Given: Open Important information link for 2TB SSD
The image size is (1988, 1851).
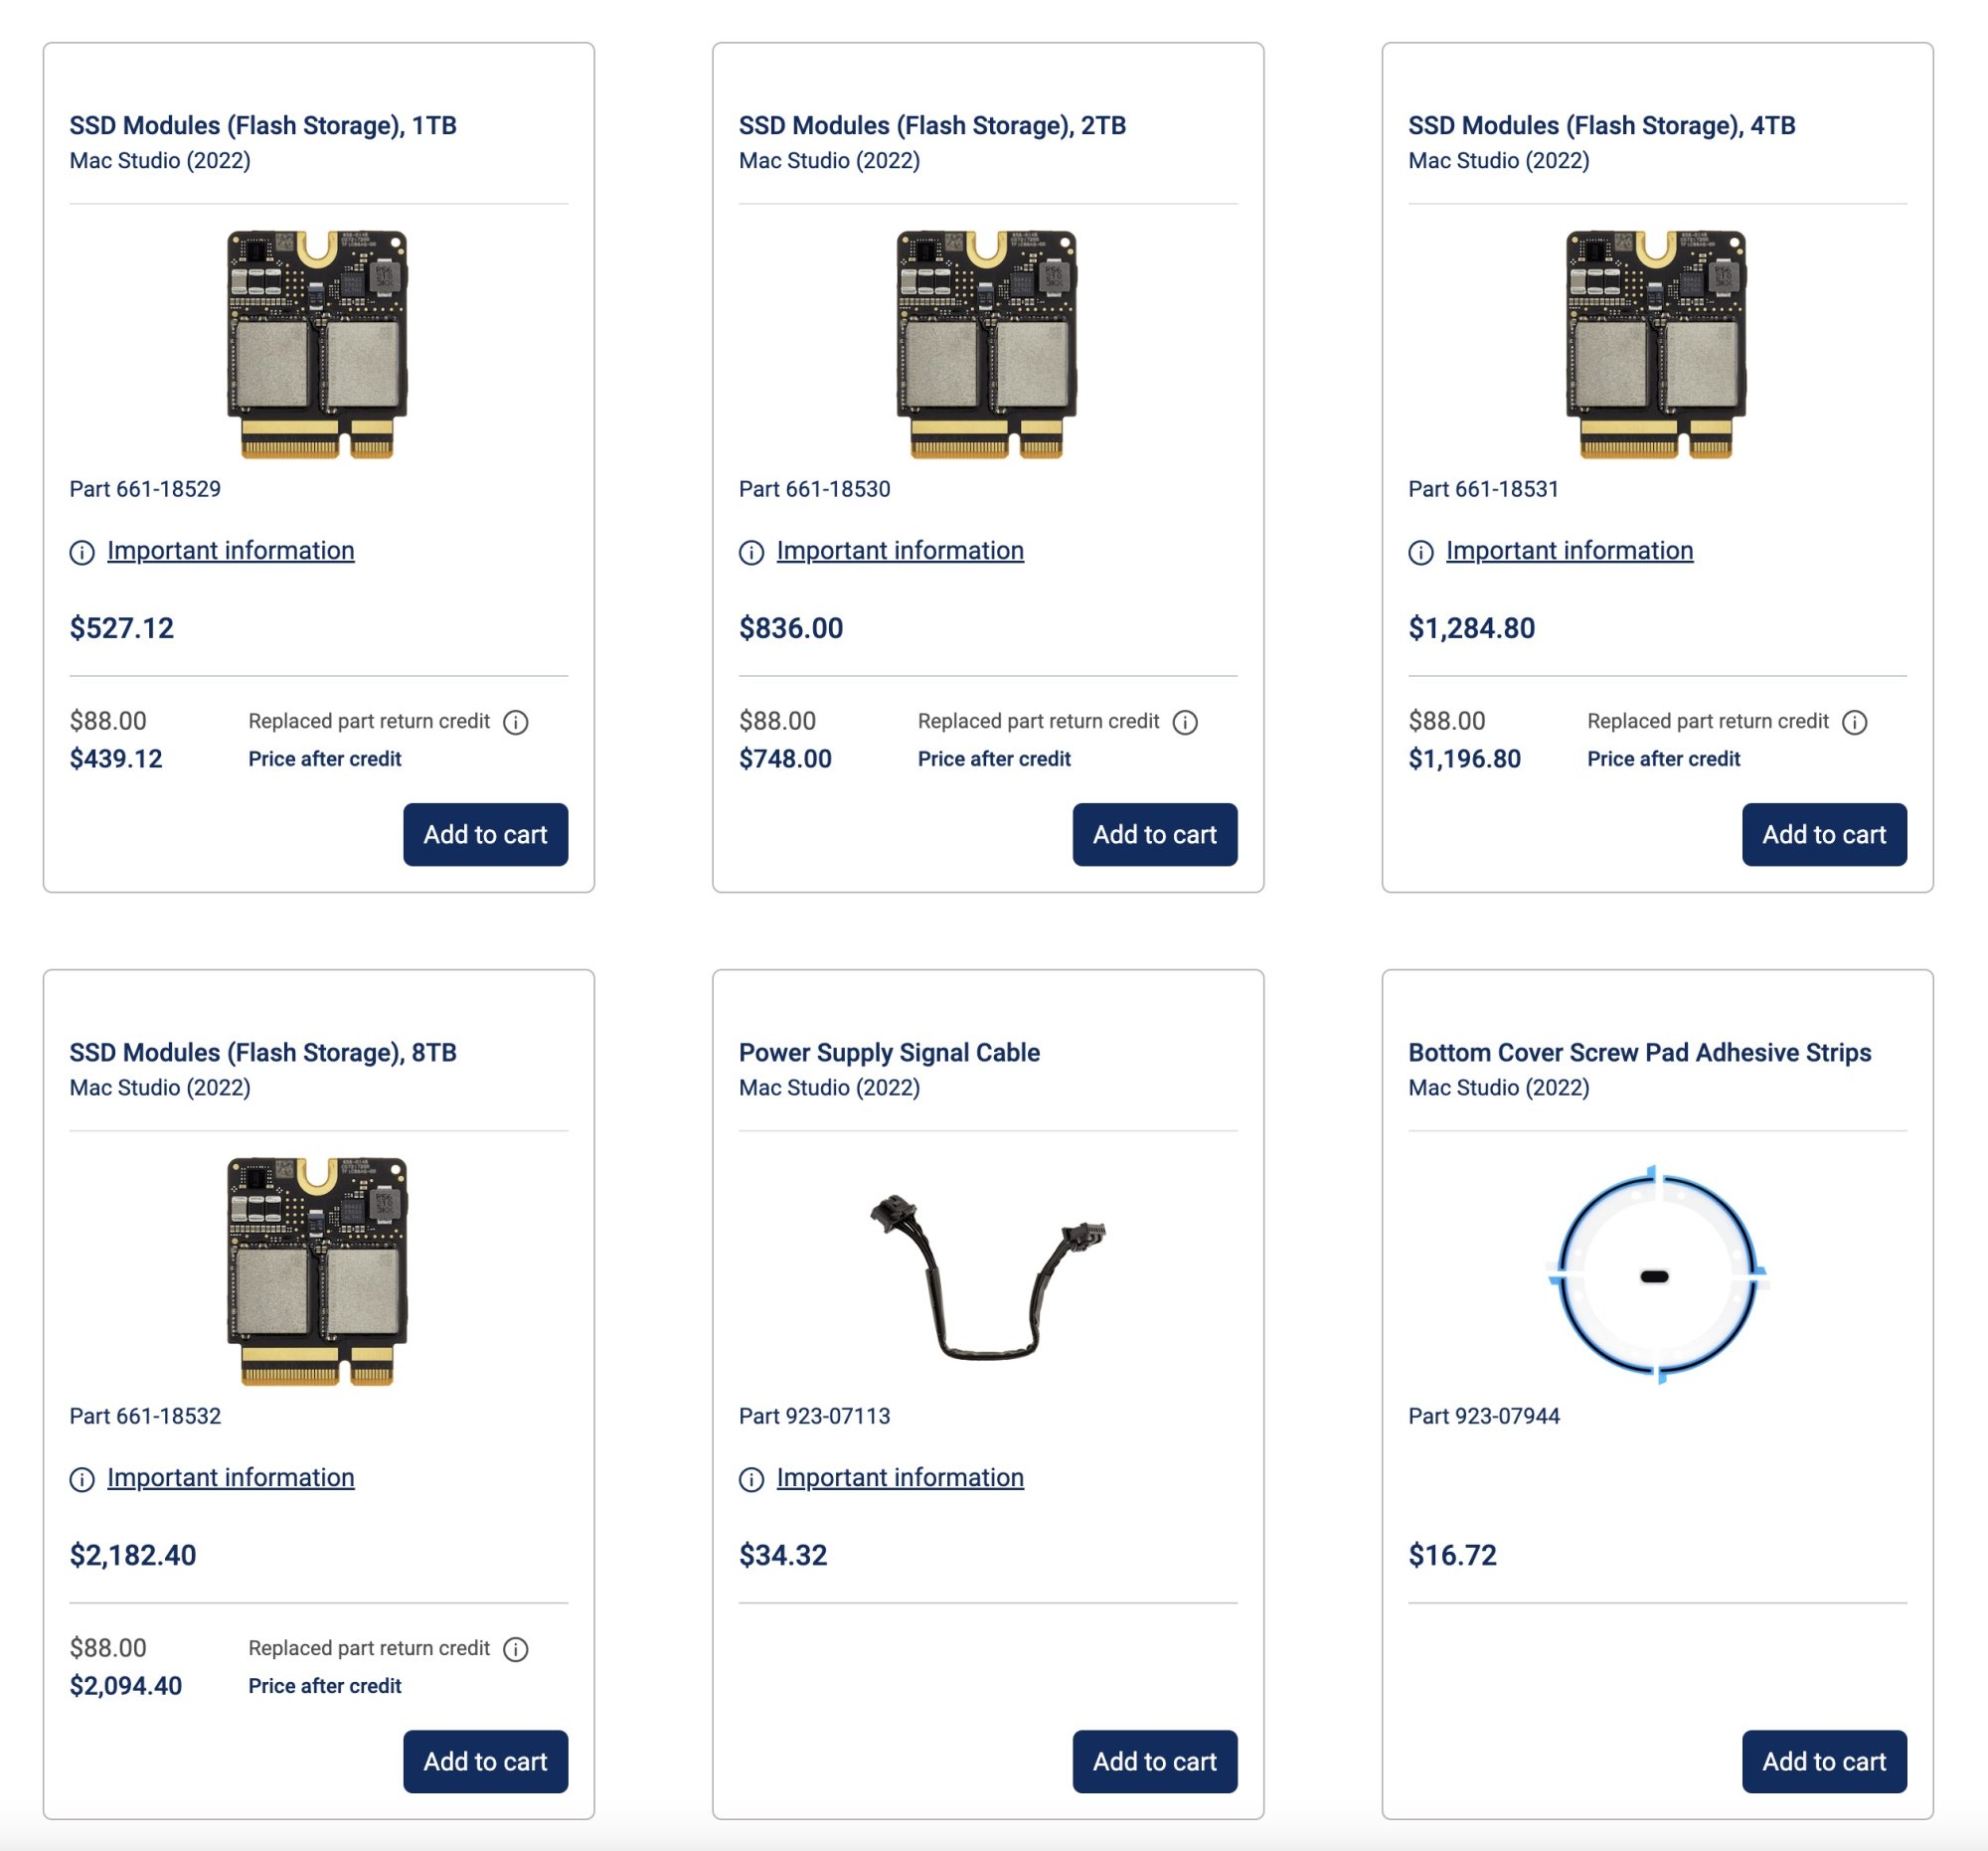Looking at the screenshot, I should [x=899, y=551].
